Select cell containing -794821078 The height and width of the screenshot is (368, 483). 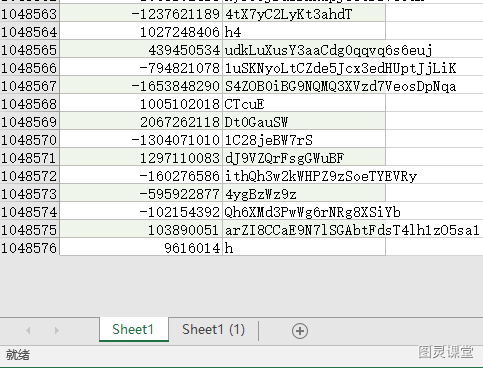141,68
